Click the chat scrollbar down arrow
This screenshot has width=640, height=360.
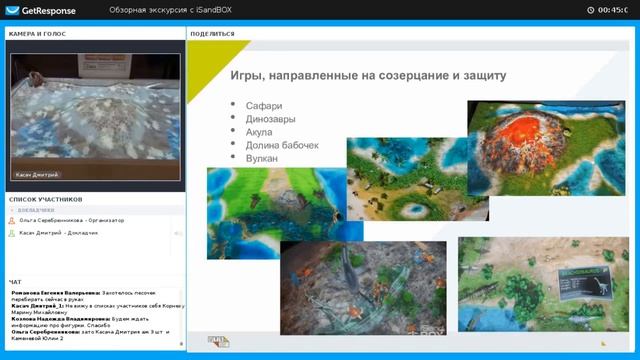pos(181,344)
